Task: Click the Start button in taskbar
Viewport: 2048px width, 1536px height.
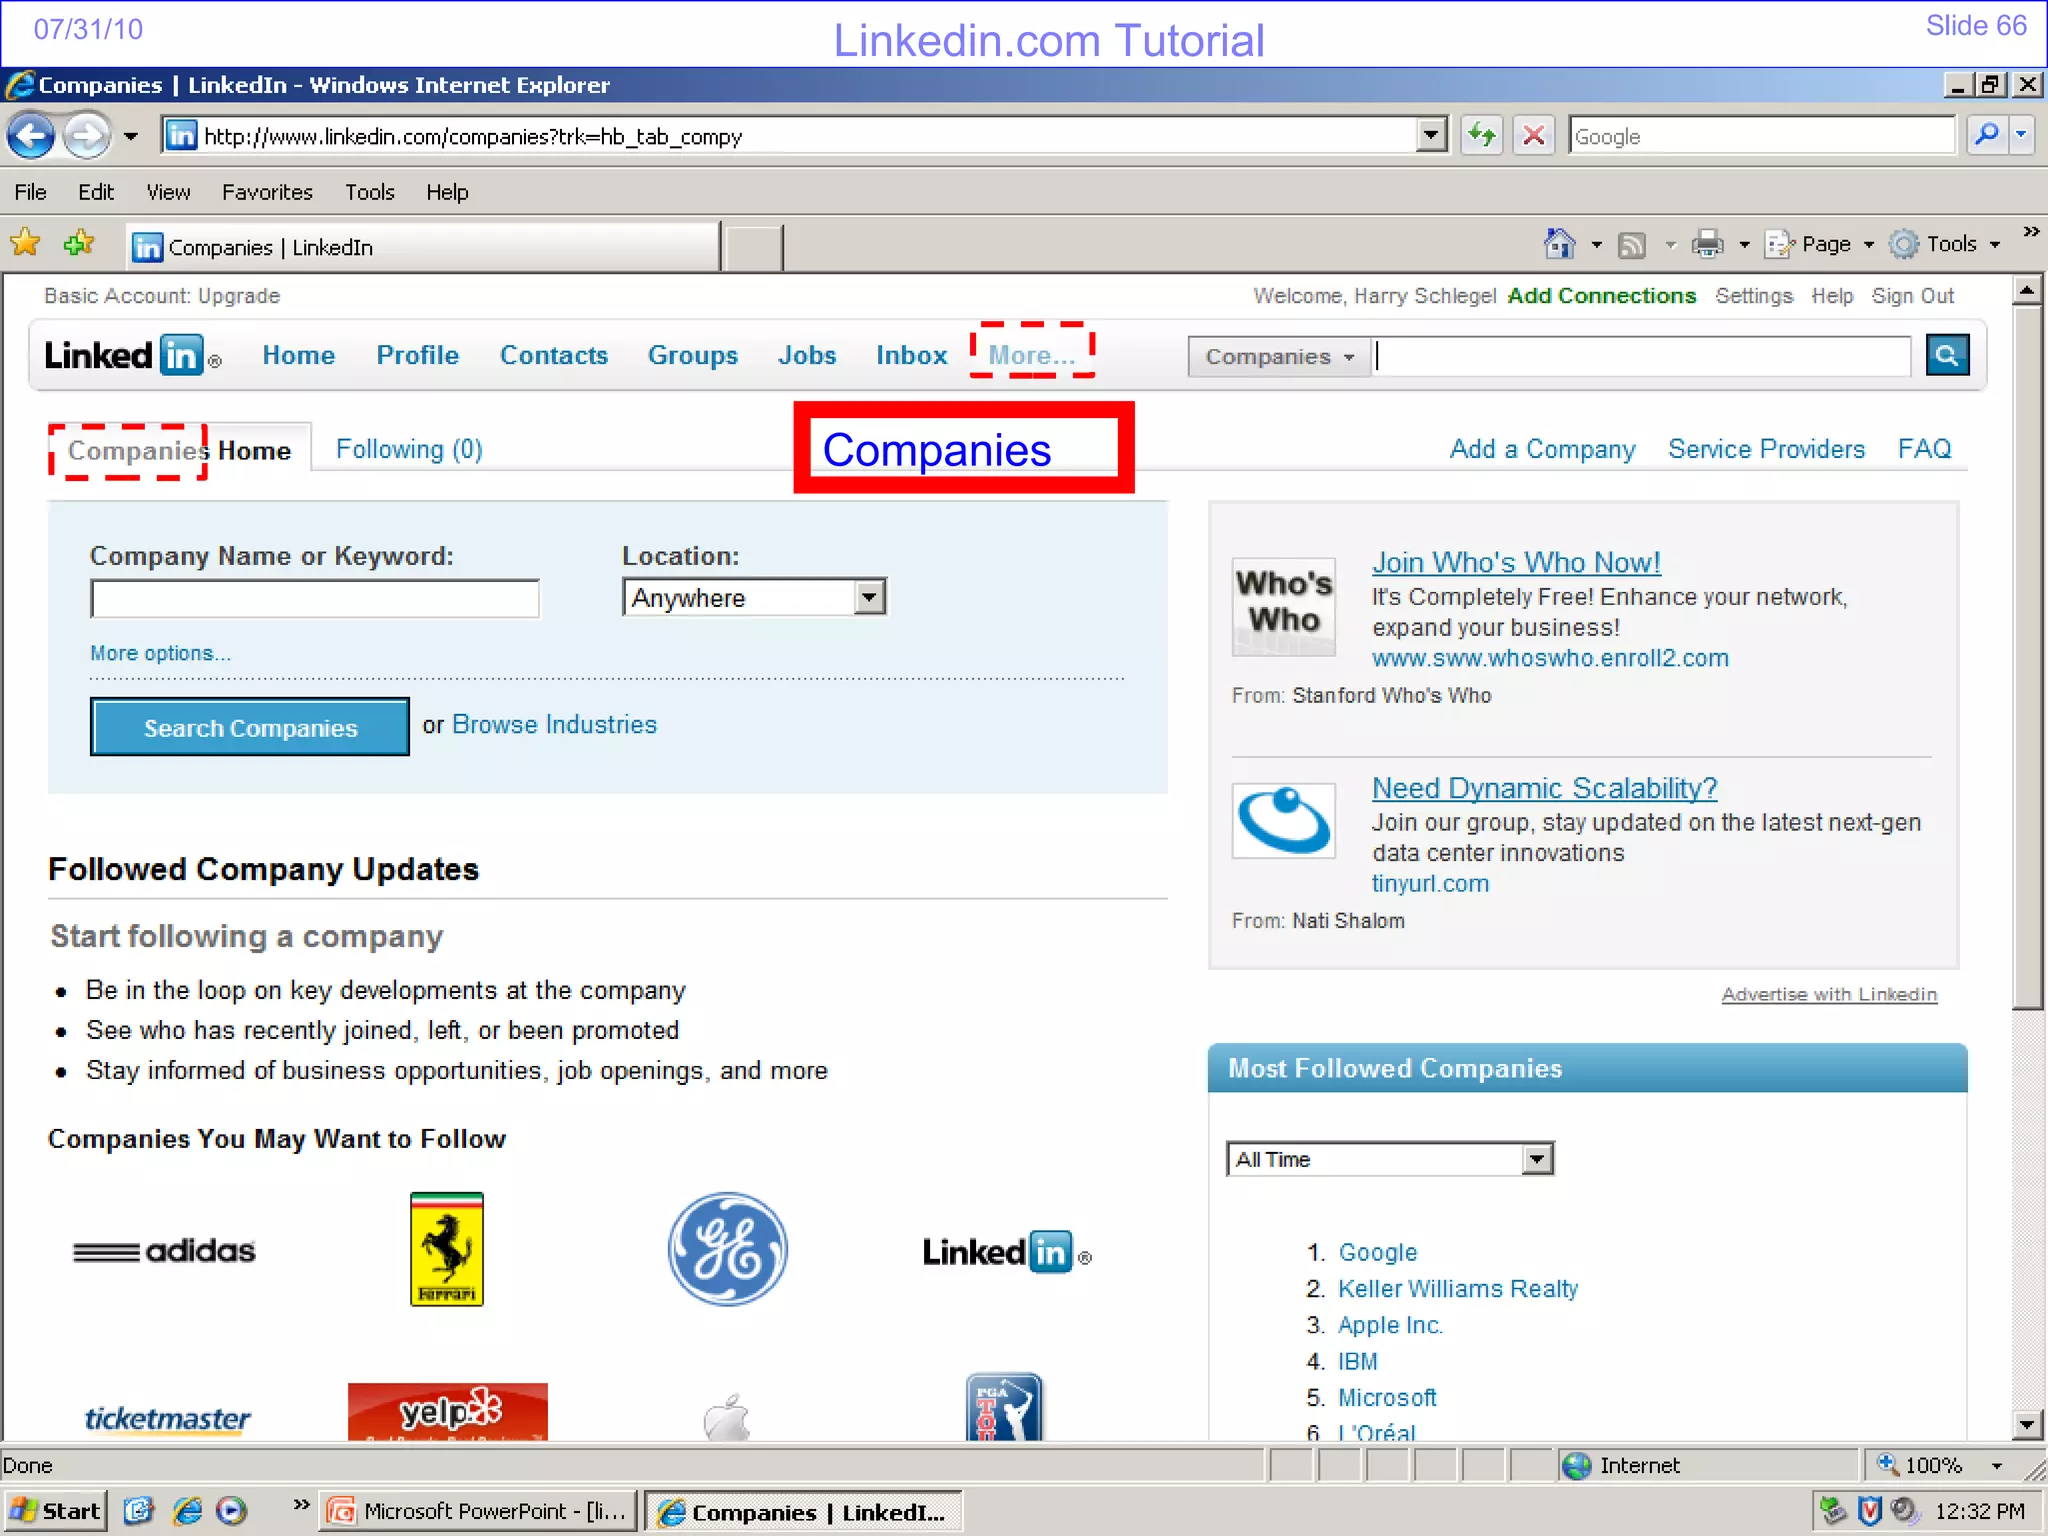Action: point(56,1511)
